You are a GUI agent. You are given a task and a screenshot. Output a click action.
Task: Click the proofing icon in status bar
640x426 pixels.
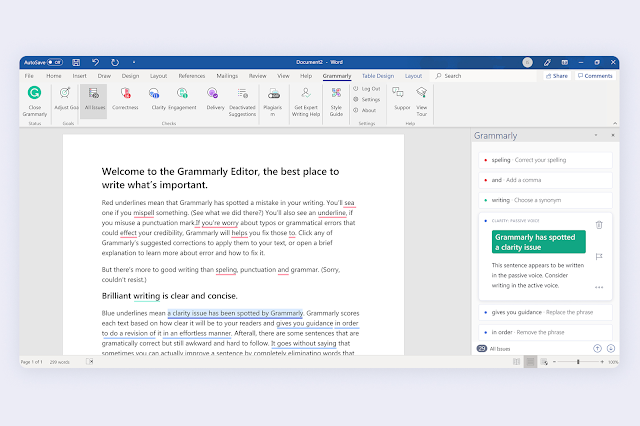tap(90, 362)
